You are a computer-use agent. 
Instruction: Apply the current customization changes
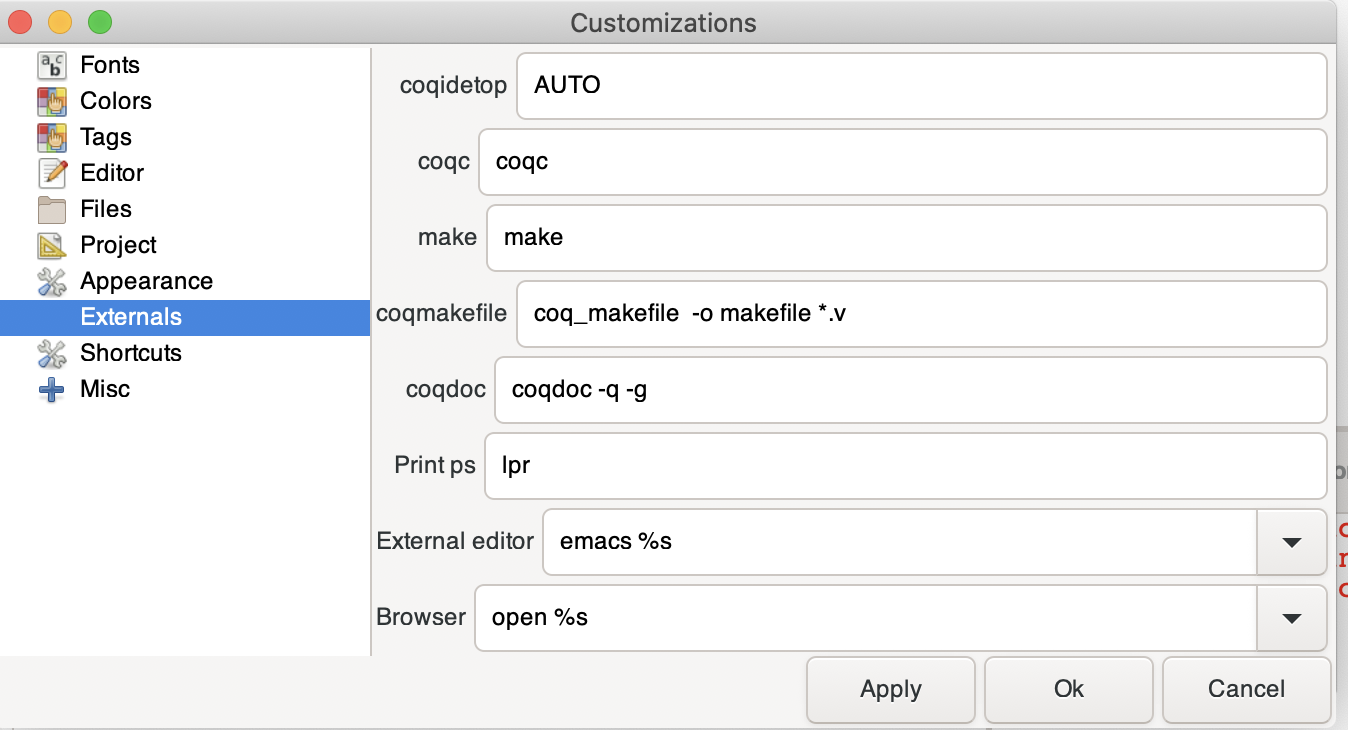(x=890, y=689)
